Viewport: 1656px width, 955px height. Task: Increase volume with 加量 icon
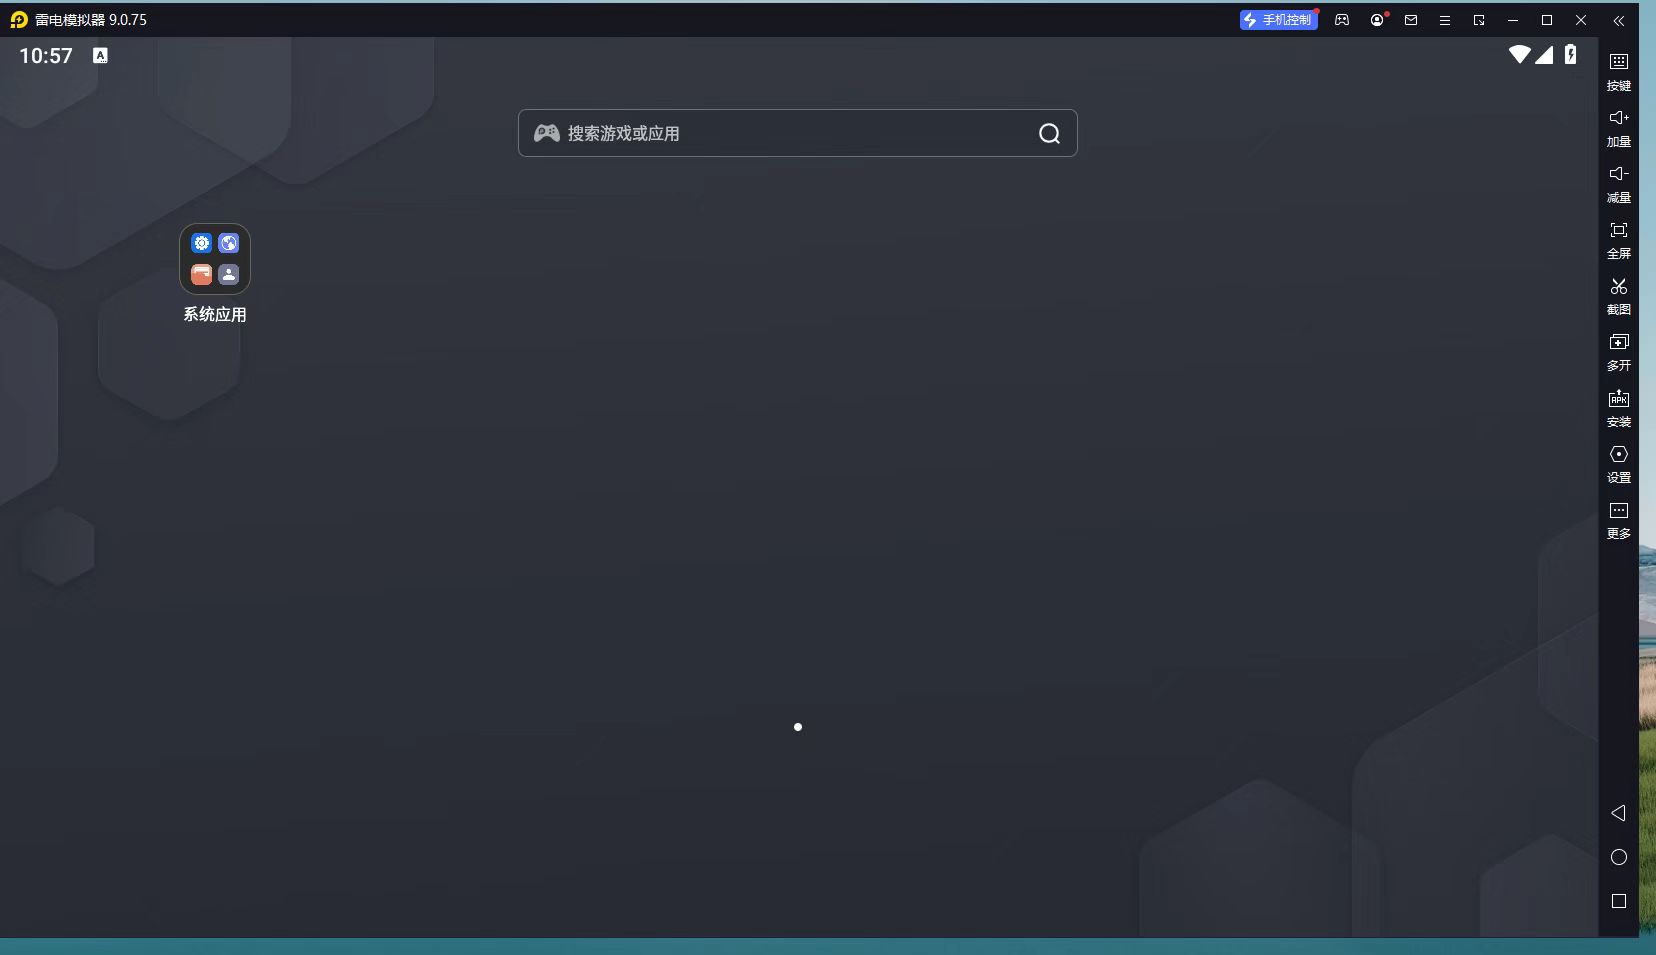[x=1618, y=127]
